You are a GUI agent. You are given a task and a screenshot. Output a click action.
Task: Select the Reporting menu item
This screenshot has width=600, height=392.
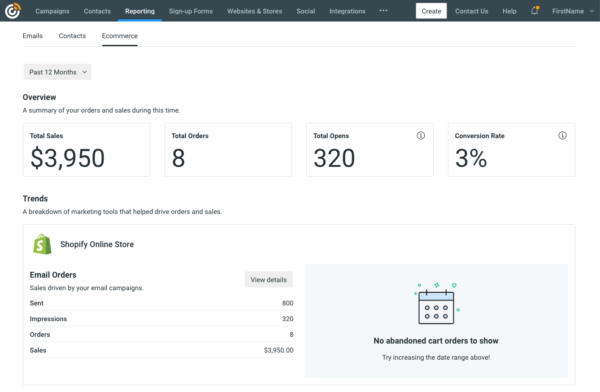click(x=140, y=11)
